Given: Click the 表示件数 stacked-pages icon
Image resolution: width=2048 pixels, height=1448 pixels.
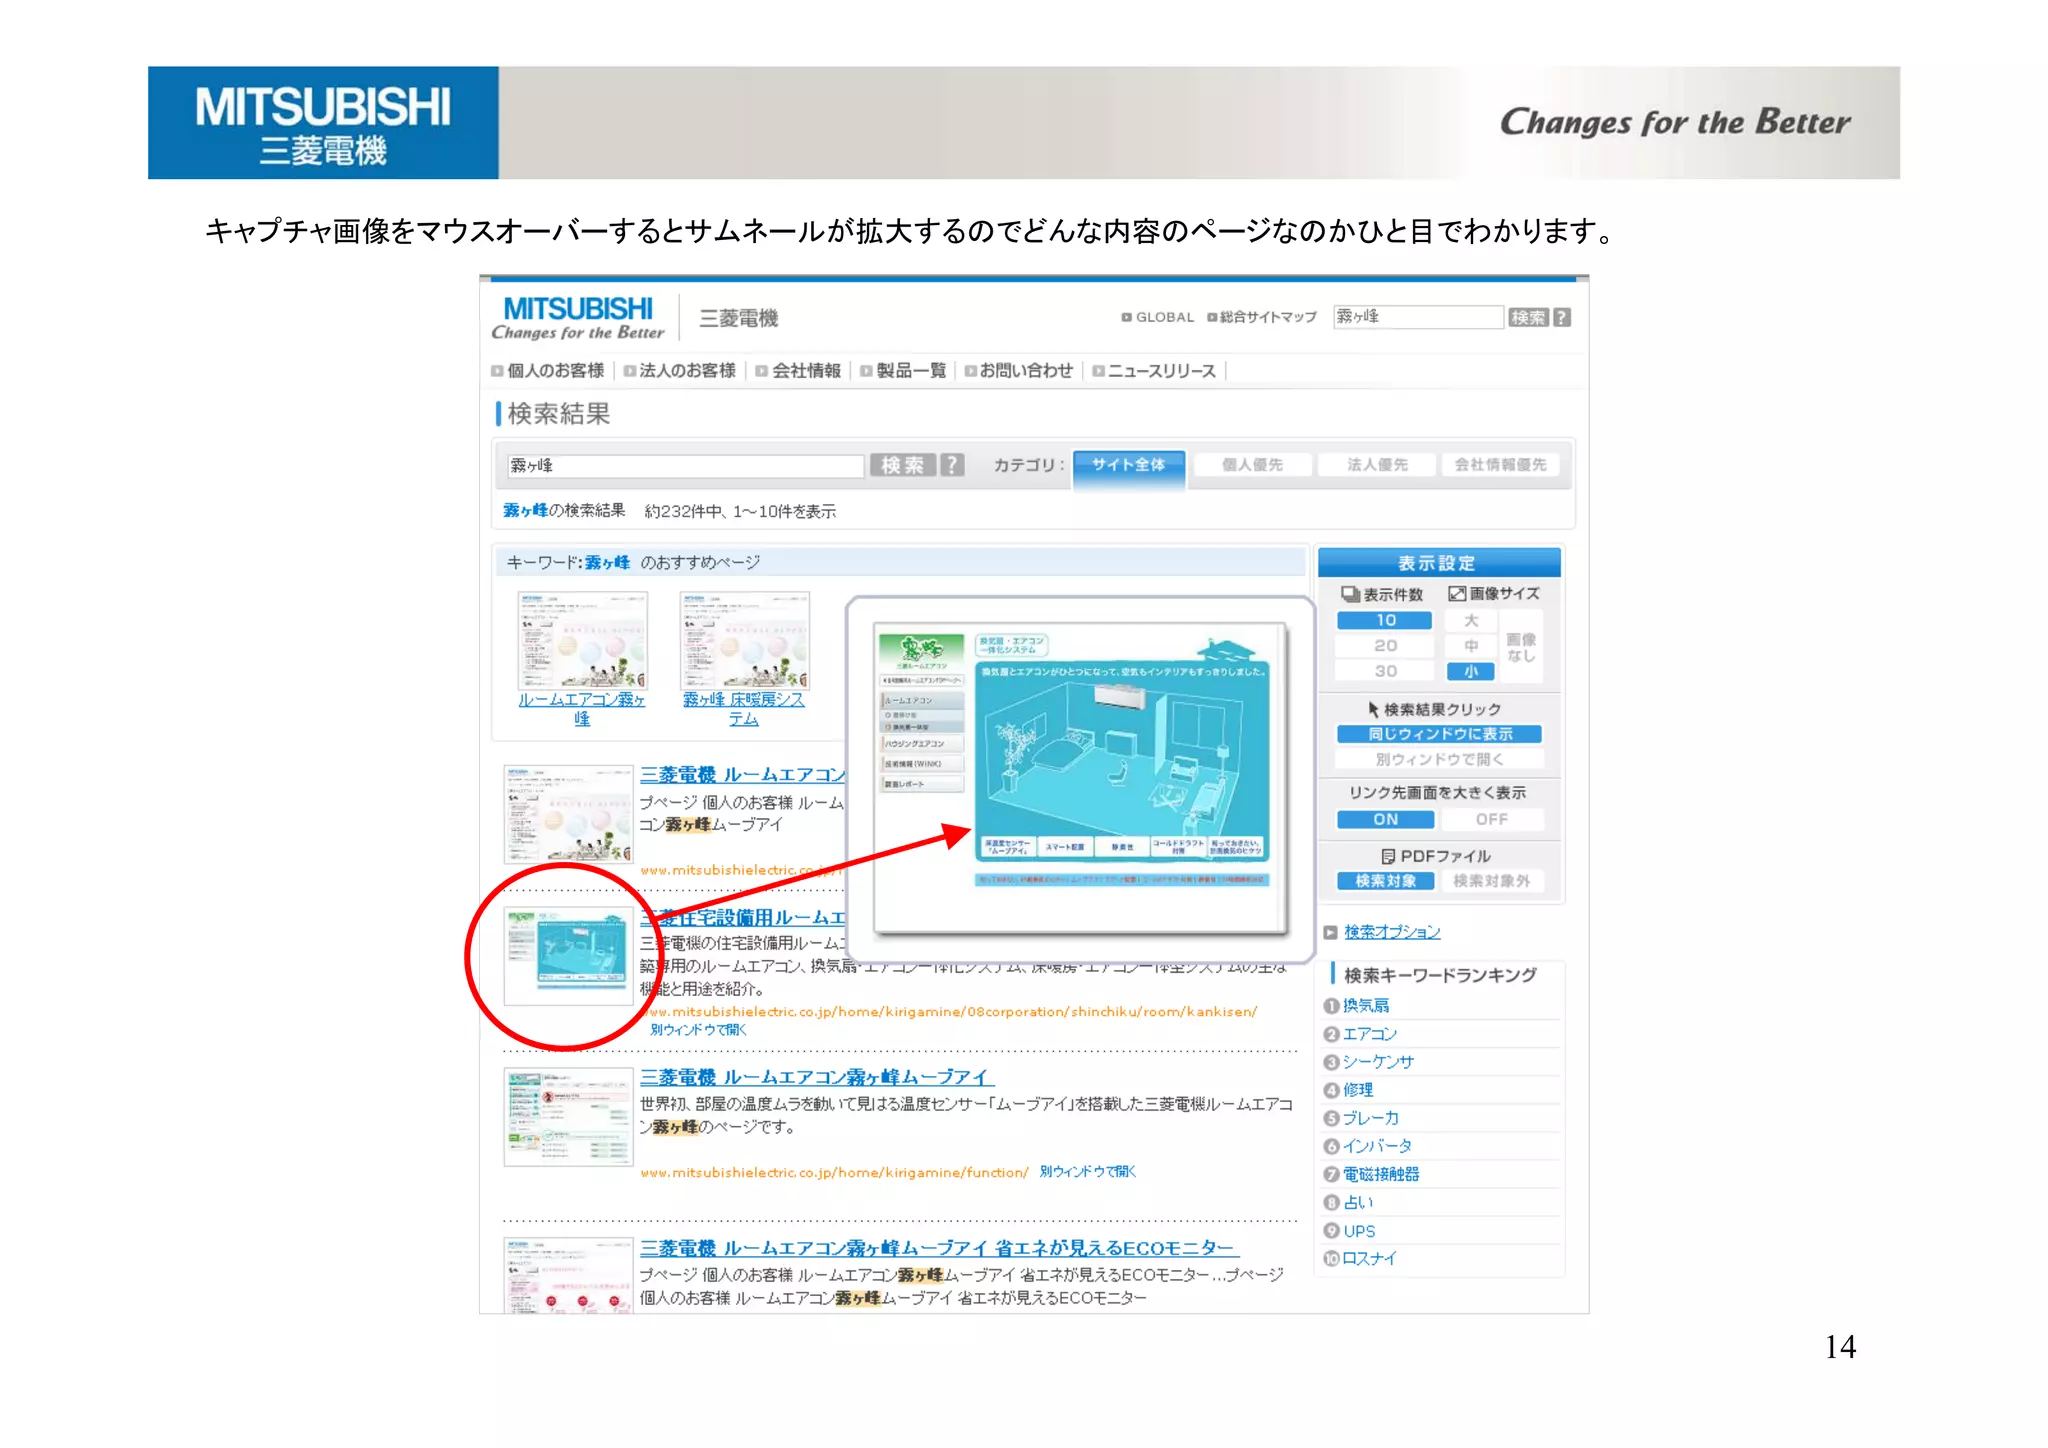Looking at the screenshot, I should pos(1350,594).
